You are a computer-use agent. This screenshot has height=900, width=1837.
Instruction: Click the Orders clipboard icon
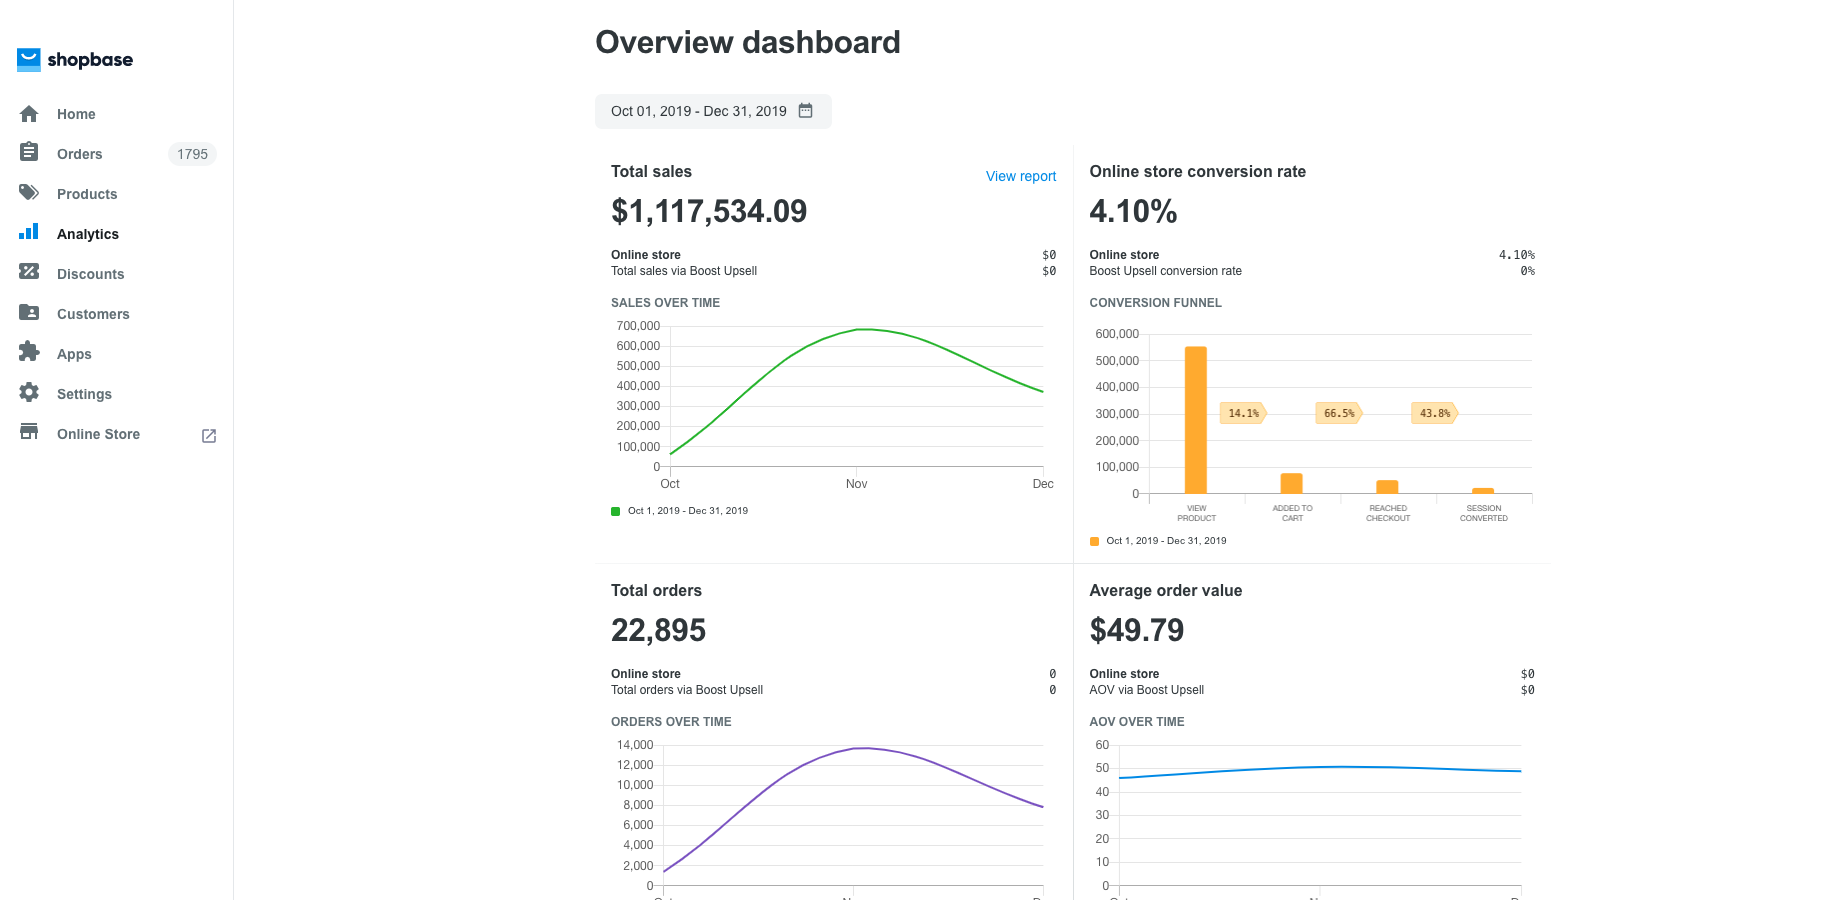(x=29, y=153)
